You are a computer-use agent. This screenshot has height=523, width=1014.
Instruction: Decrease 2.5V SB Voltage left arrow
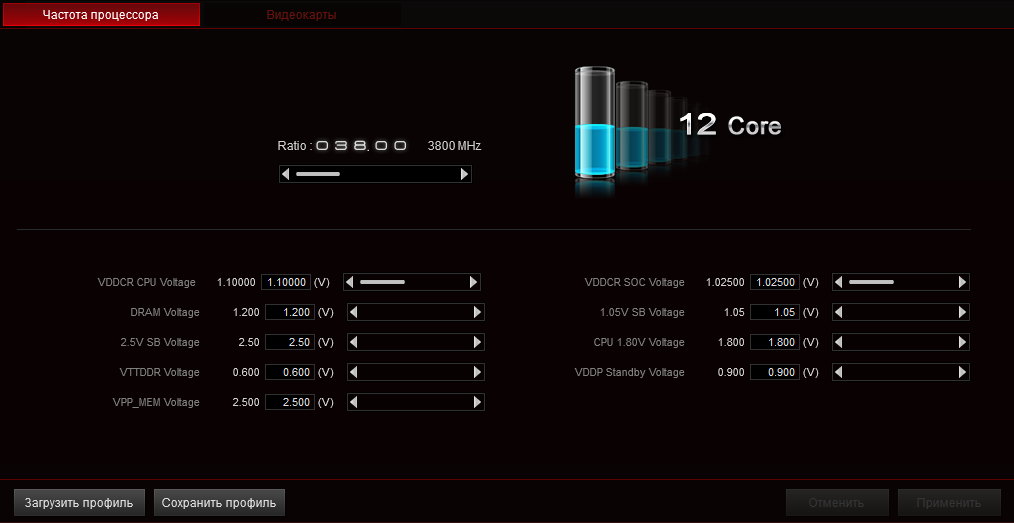(354, 342)
